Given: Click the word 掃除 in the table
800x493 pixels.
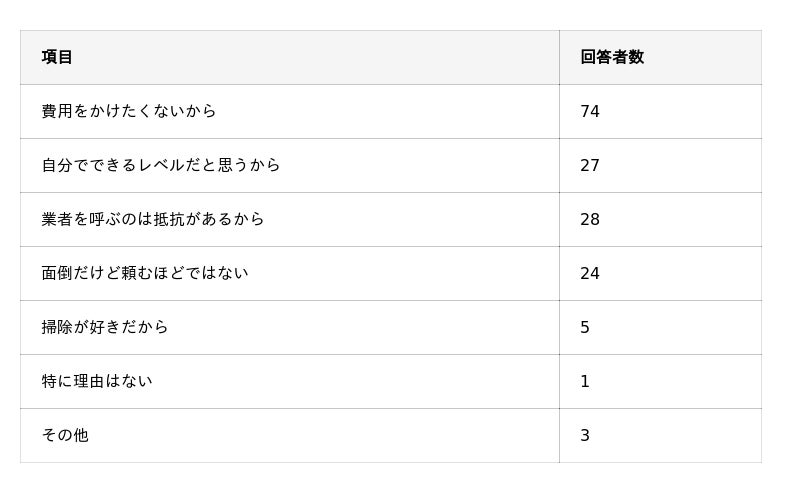Looking at the screenshot, I should coord(57,327).
